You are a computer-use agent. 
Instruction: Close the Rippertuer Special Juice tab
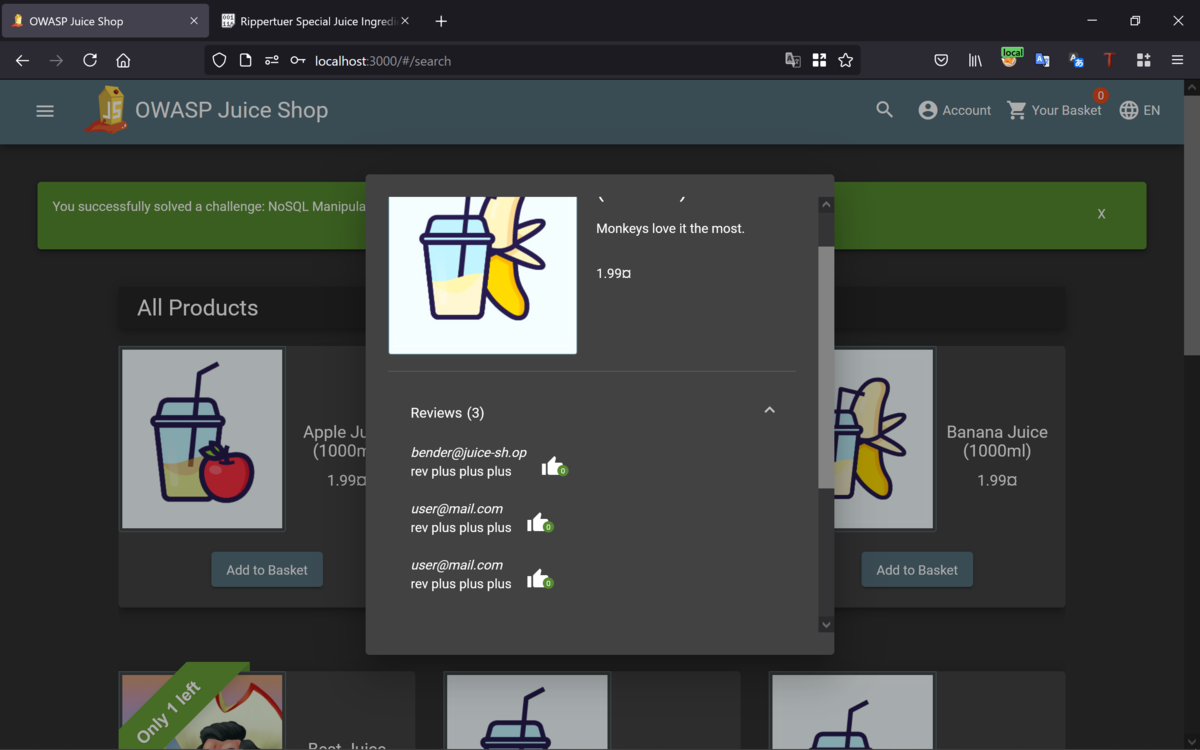pos(405,21)
